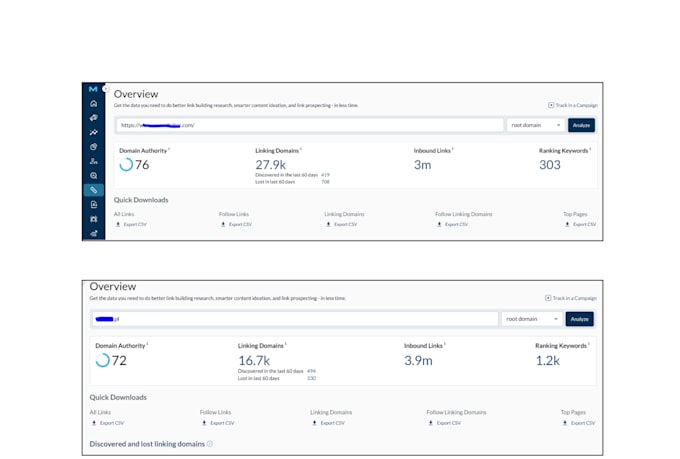Export CSV for Follow Linking Domains, lower panel

point(445,423)
